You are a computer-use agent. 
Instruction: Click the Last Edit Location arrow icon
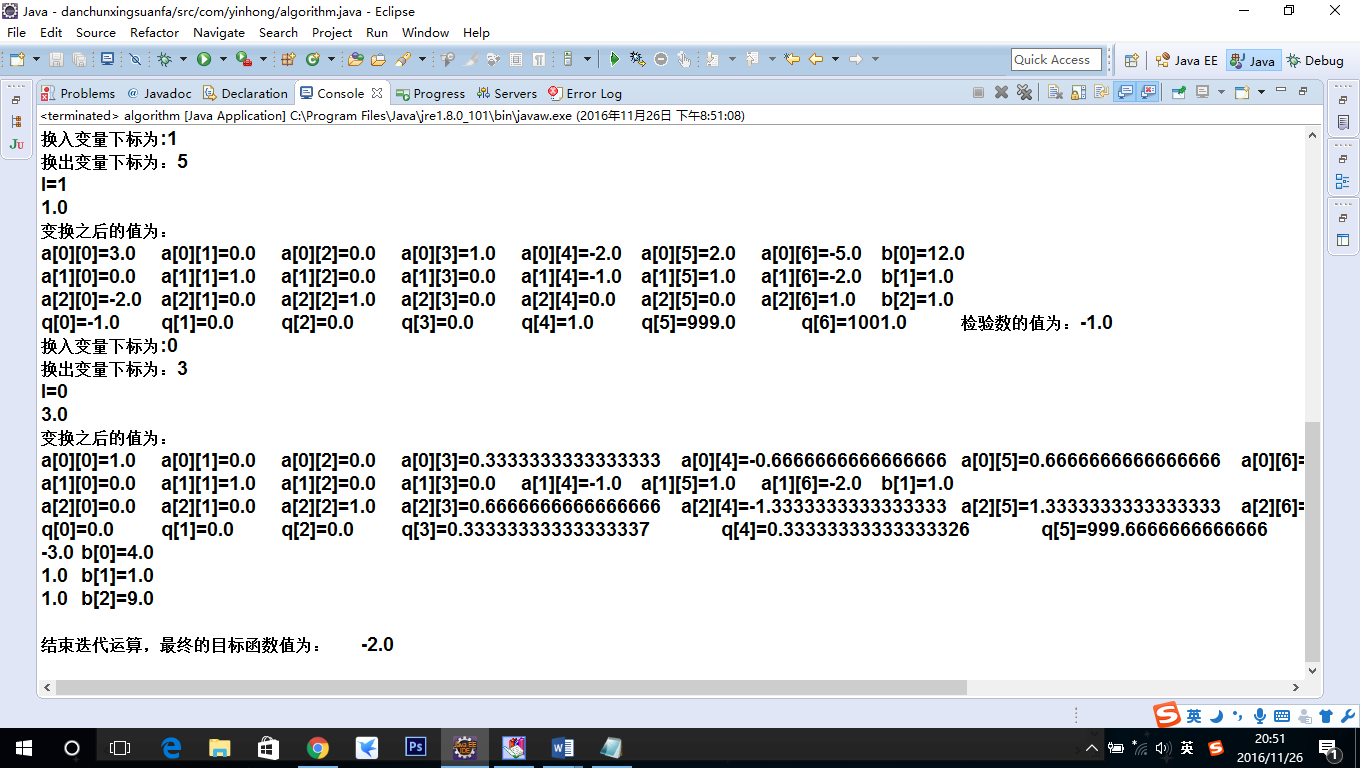tap(791, 59)
